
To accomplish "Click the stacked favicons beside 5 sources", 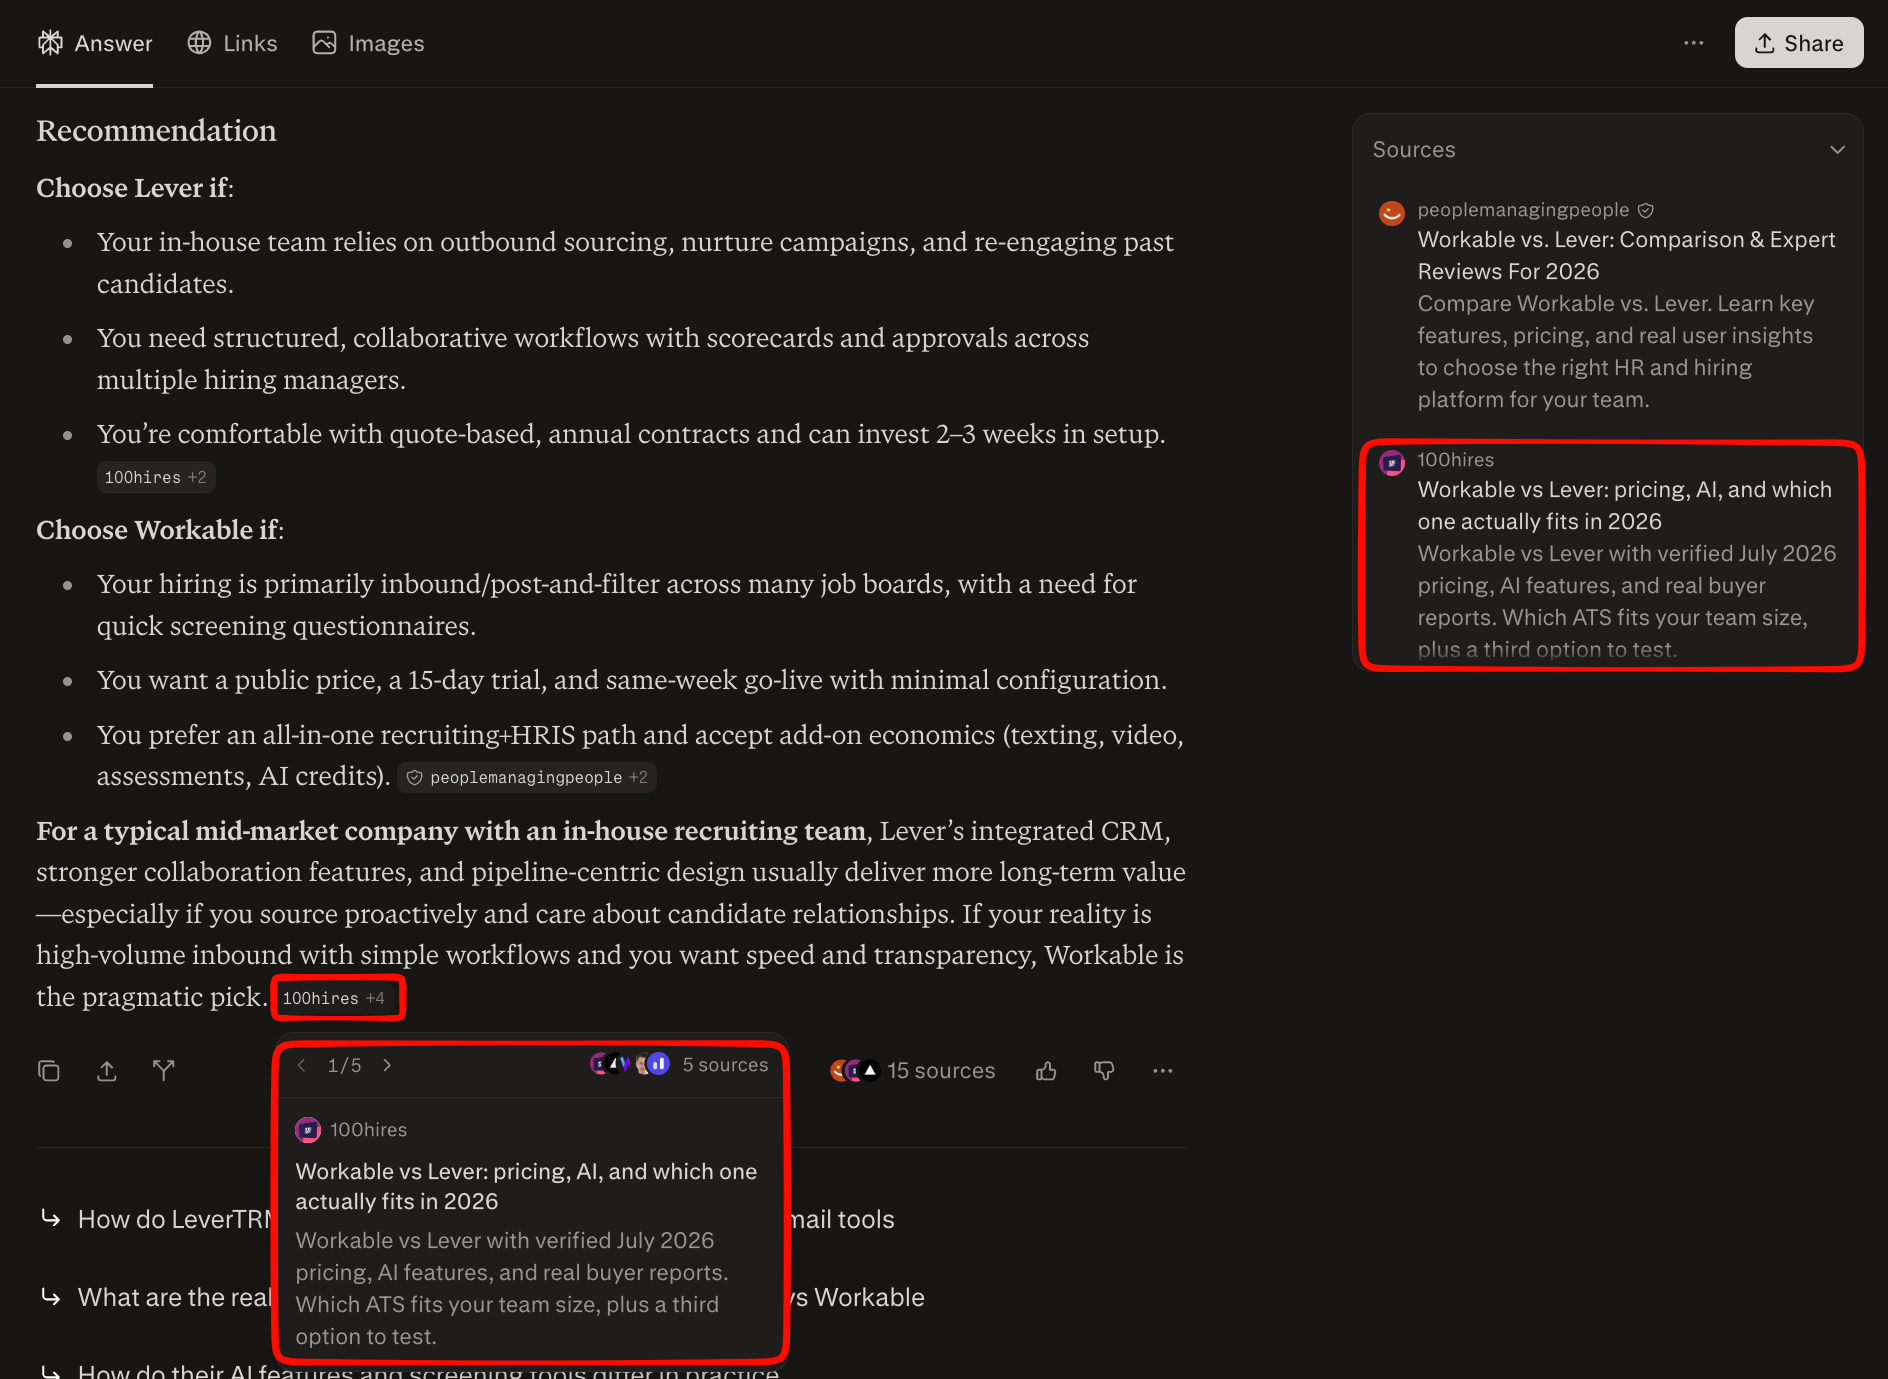I will tap(630, 1064).
